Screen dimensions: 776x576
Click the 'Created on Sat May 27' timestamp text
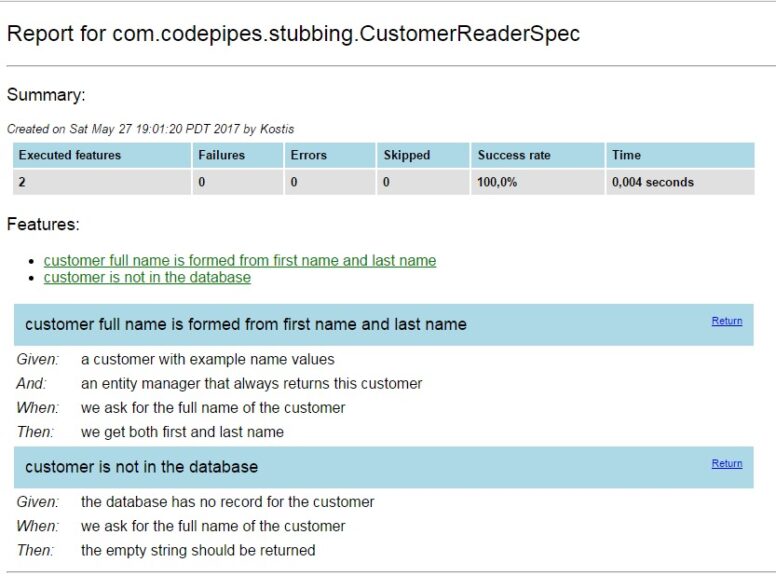(150, 129)
